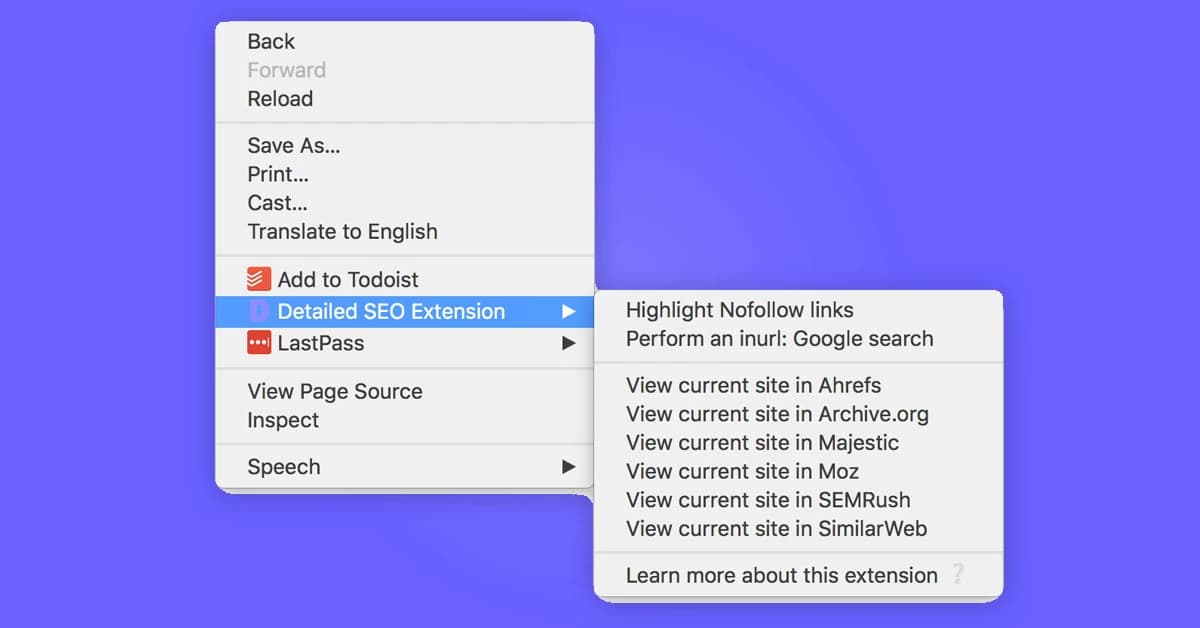
Task: Choose Inspect from context menu
Action: point(283,420)
